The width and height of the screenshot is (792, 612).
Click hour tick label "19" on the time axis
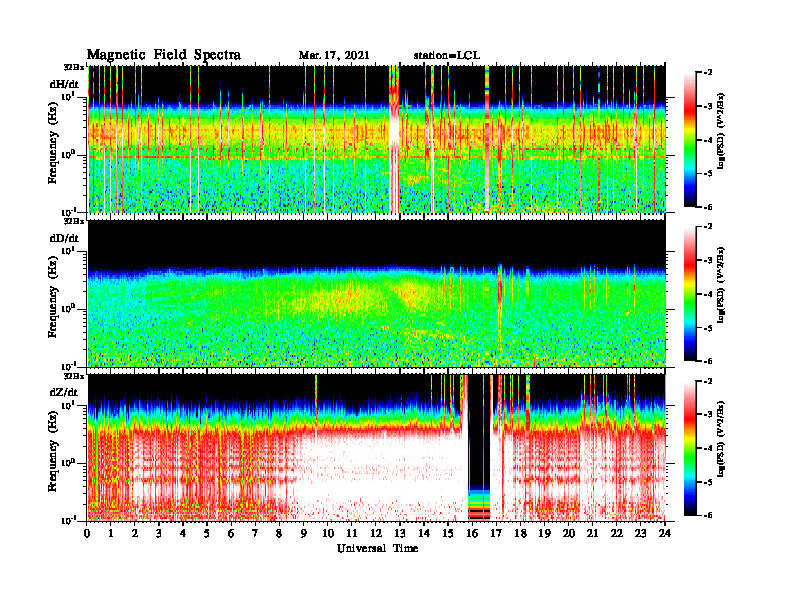point(544,534)
